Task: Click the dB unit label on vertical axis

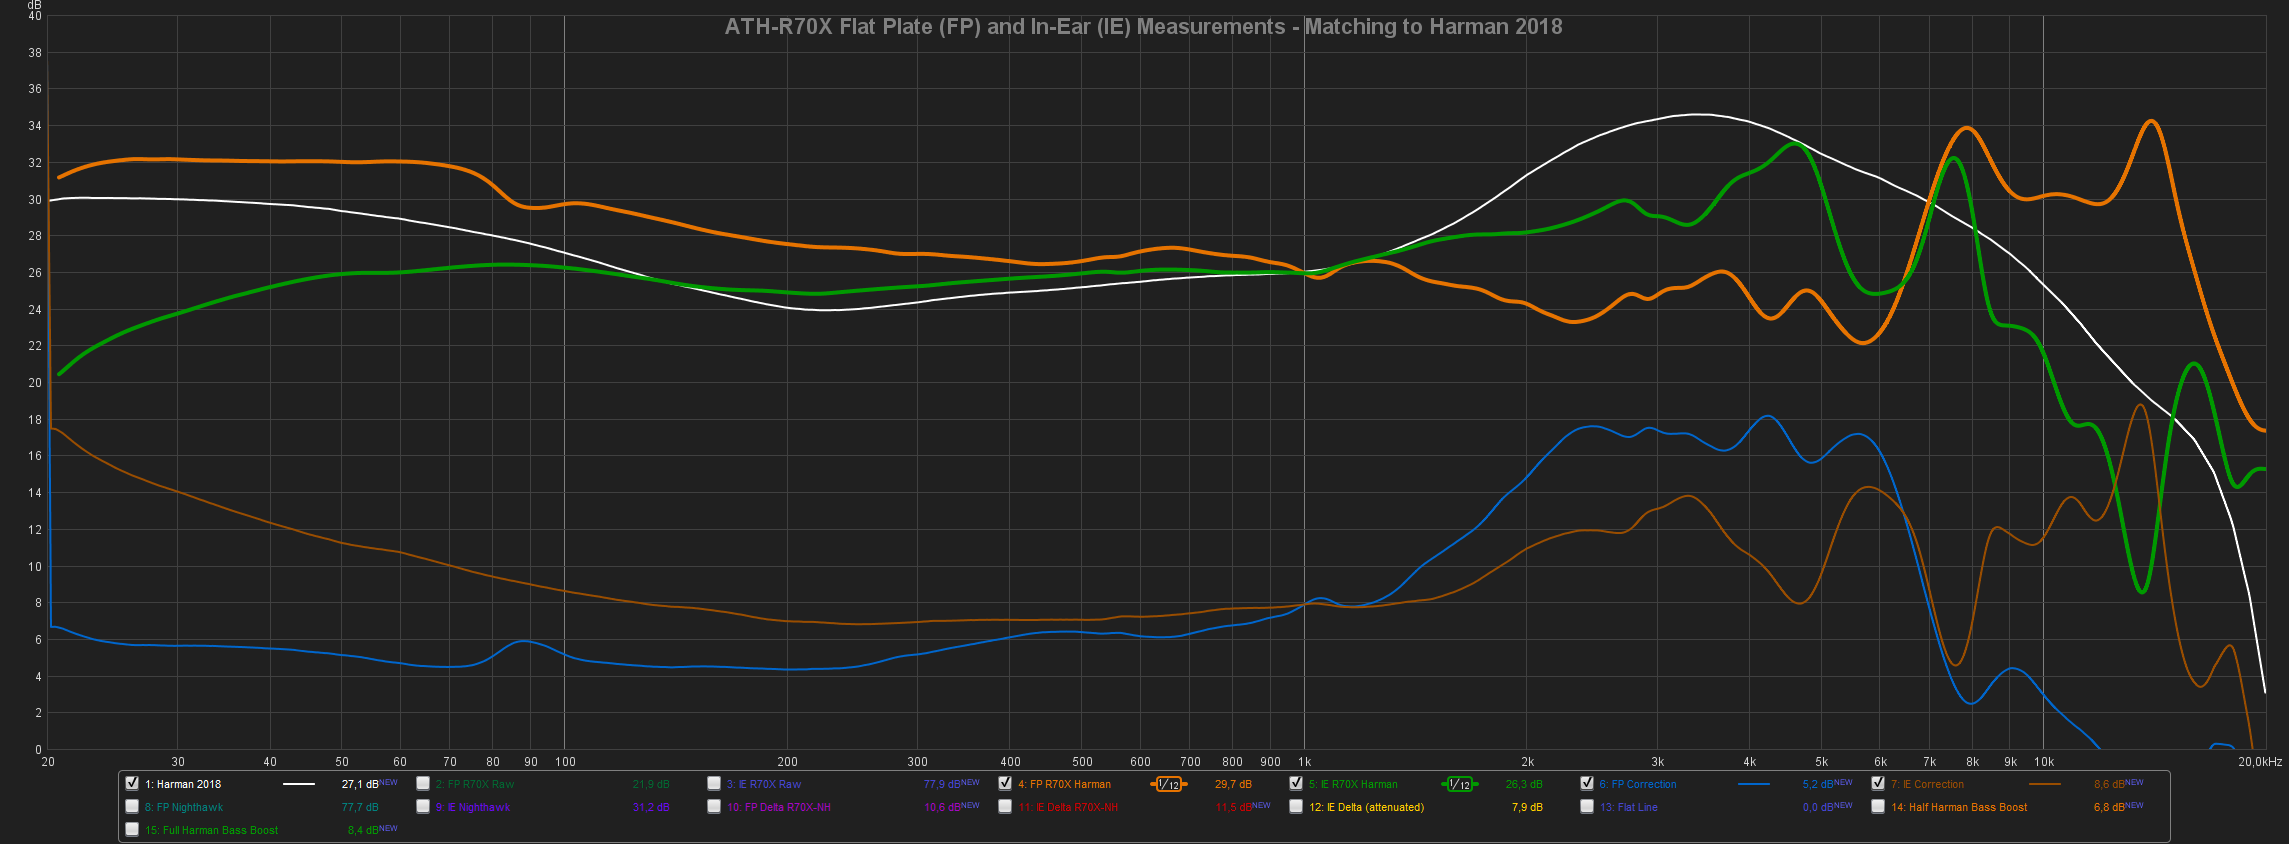Action: click(35, 5)
